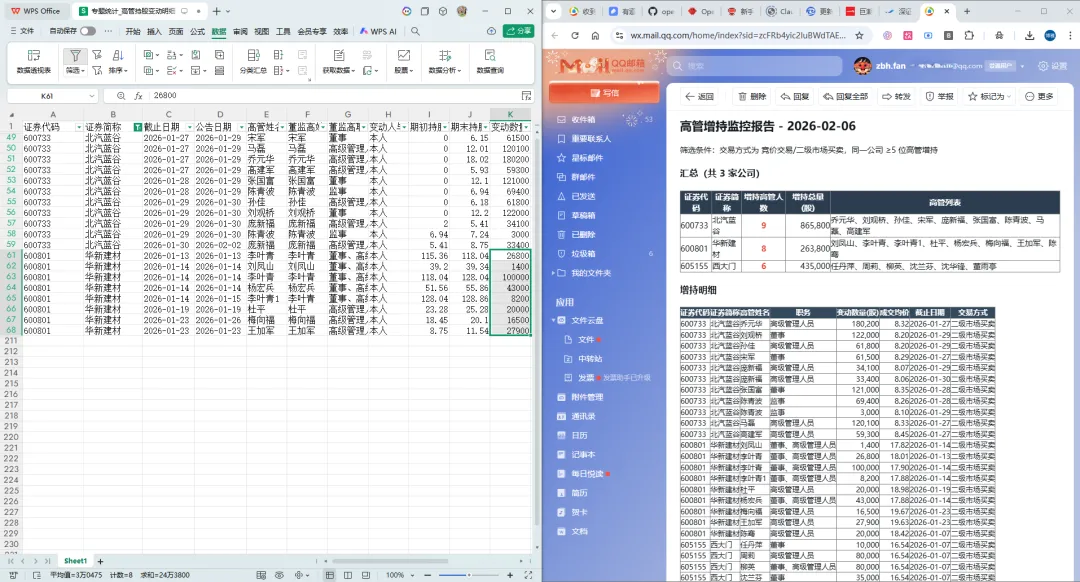Open the 分类汇总 subtotal tool in WPS
This screenshot has width=1080, height=582.
pyautogui.click(x=253, y=61)
